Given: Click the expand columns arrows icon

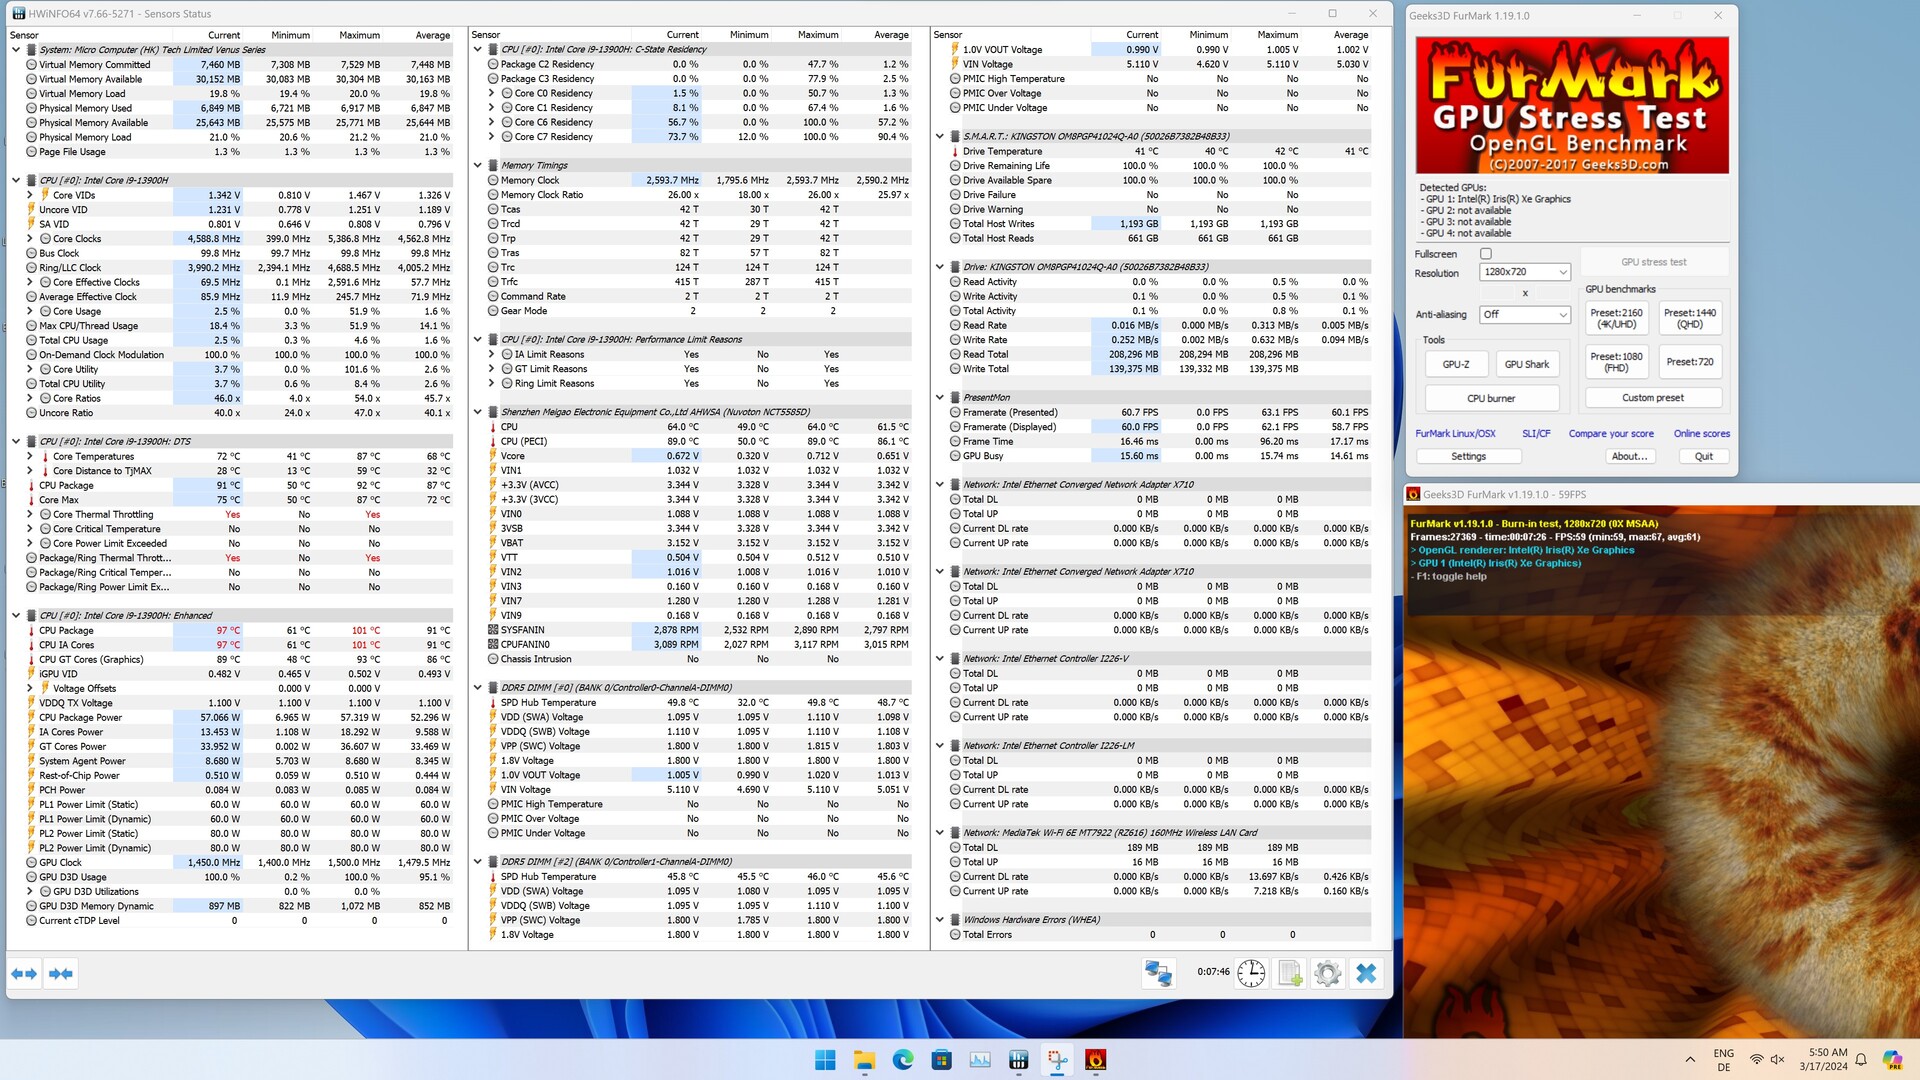Looking at the screenshot, I should point(24,974).
